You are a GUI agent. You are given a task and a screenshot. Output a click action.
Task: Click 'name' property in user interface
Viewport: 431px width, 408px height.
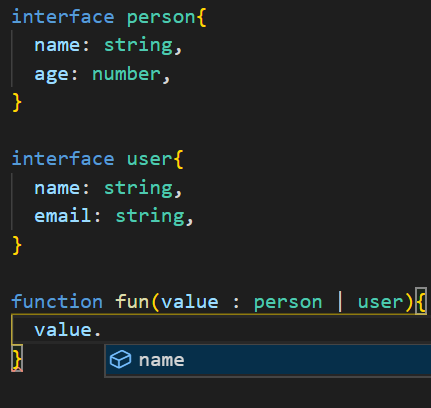coord(57,188)
